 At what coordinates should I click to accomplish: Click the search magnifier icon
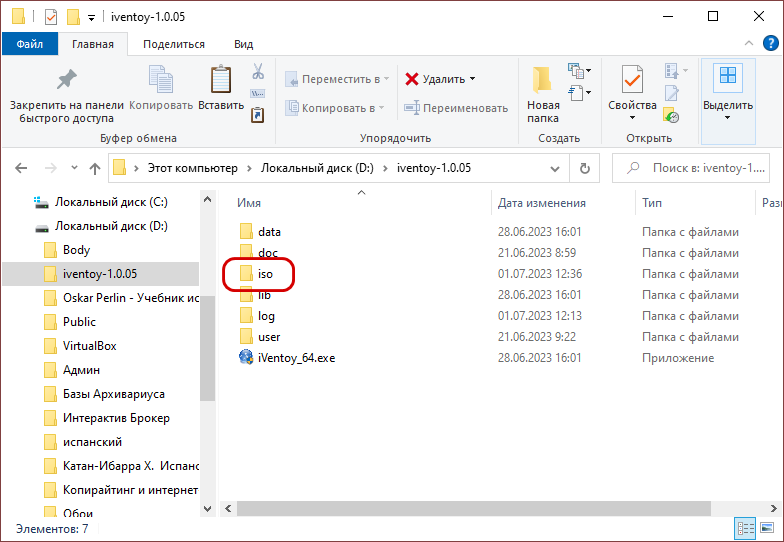click(633, 168)
